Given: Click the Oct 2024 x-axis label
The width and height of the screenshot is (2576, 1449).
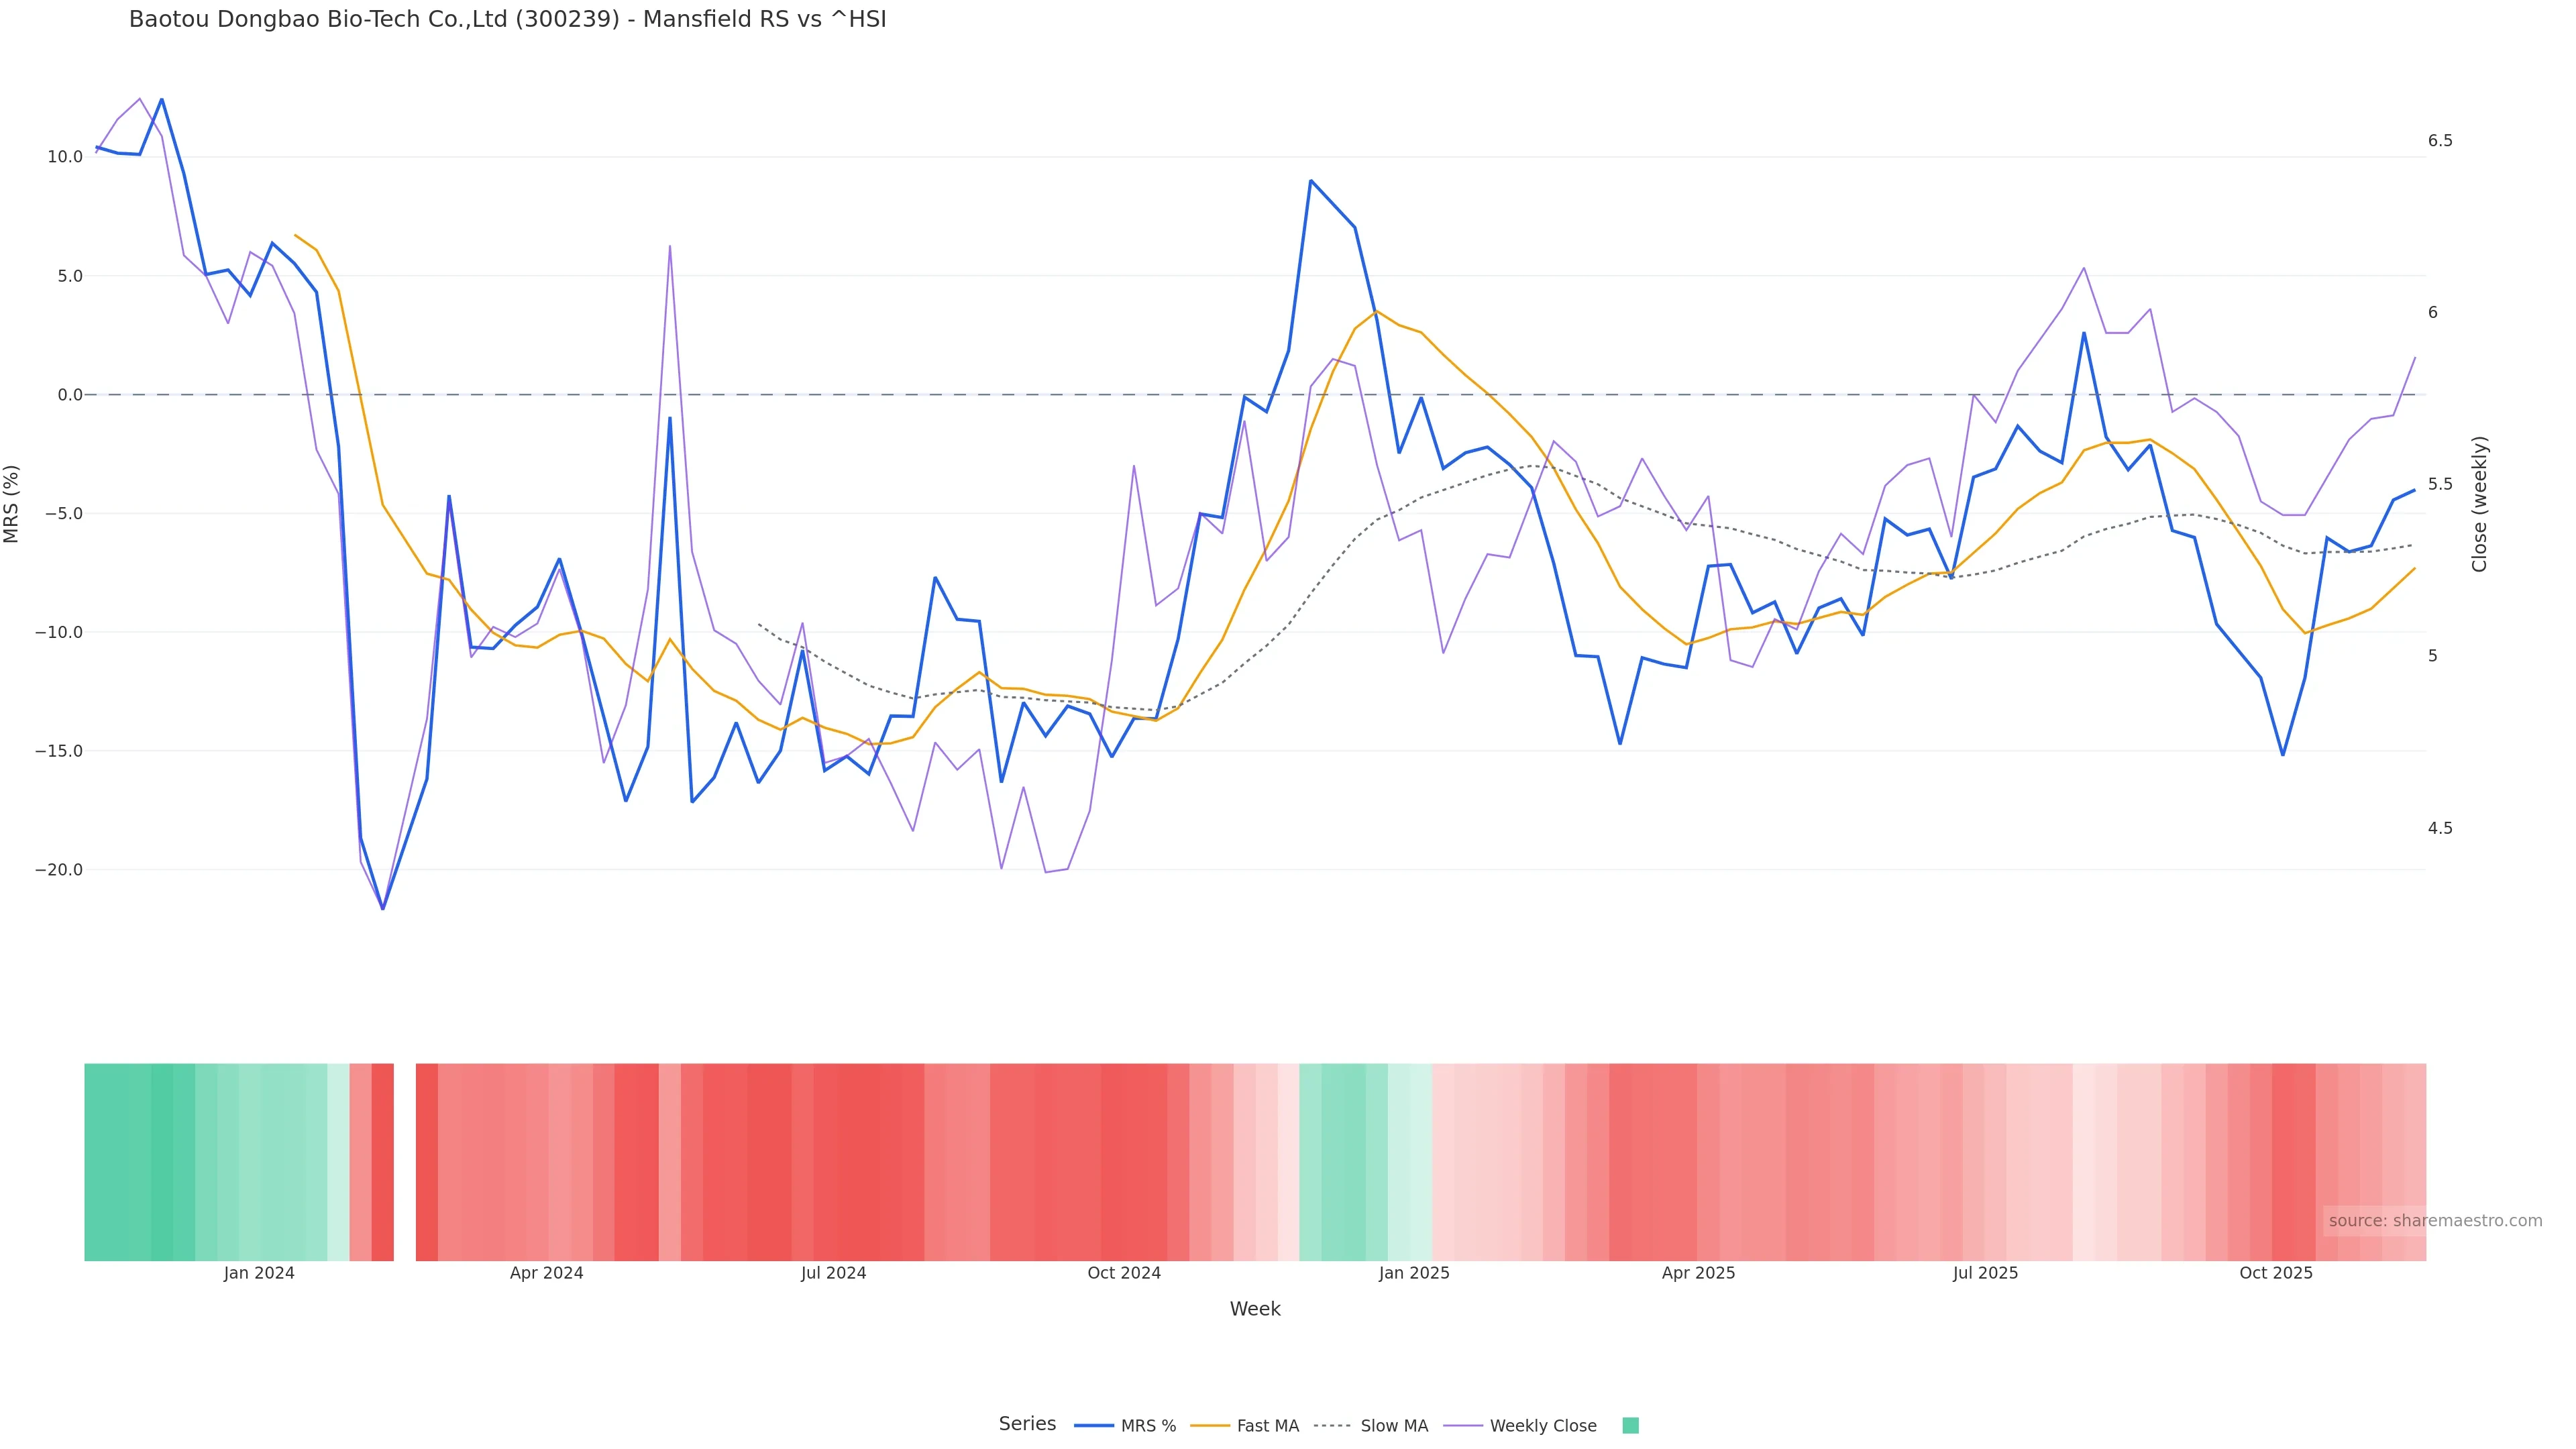Looking at the screenshot, I should [x=1124, y=1273].
